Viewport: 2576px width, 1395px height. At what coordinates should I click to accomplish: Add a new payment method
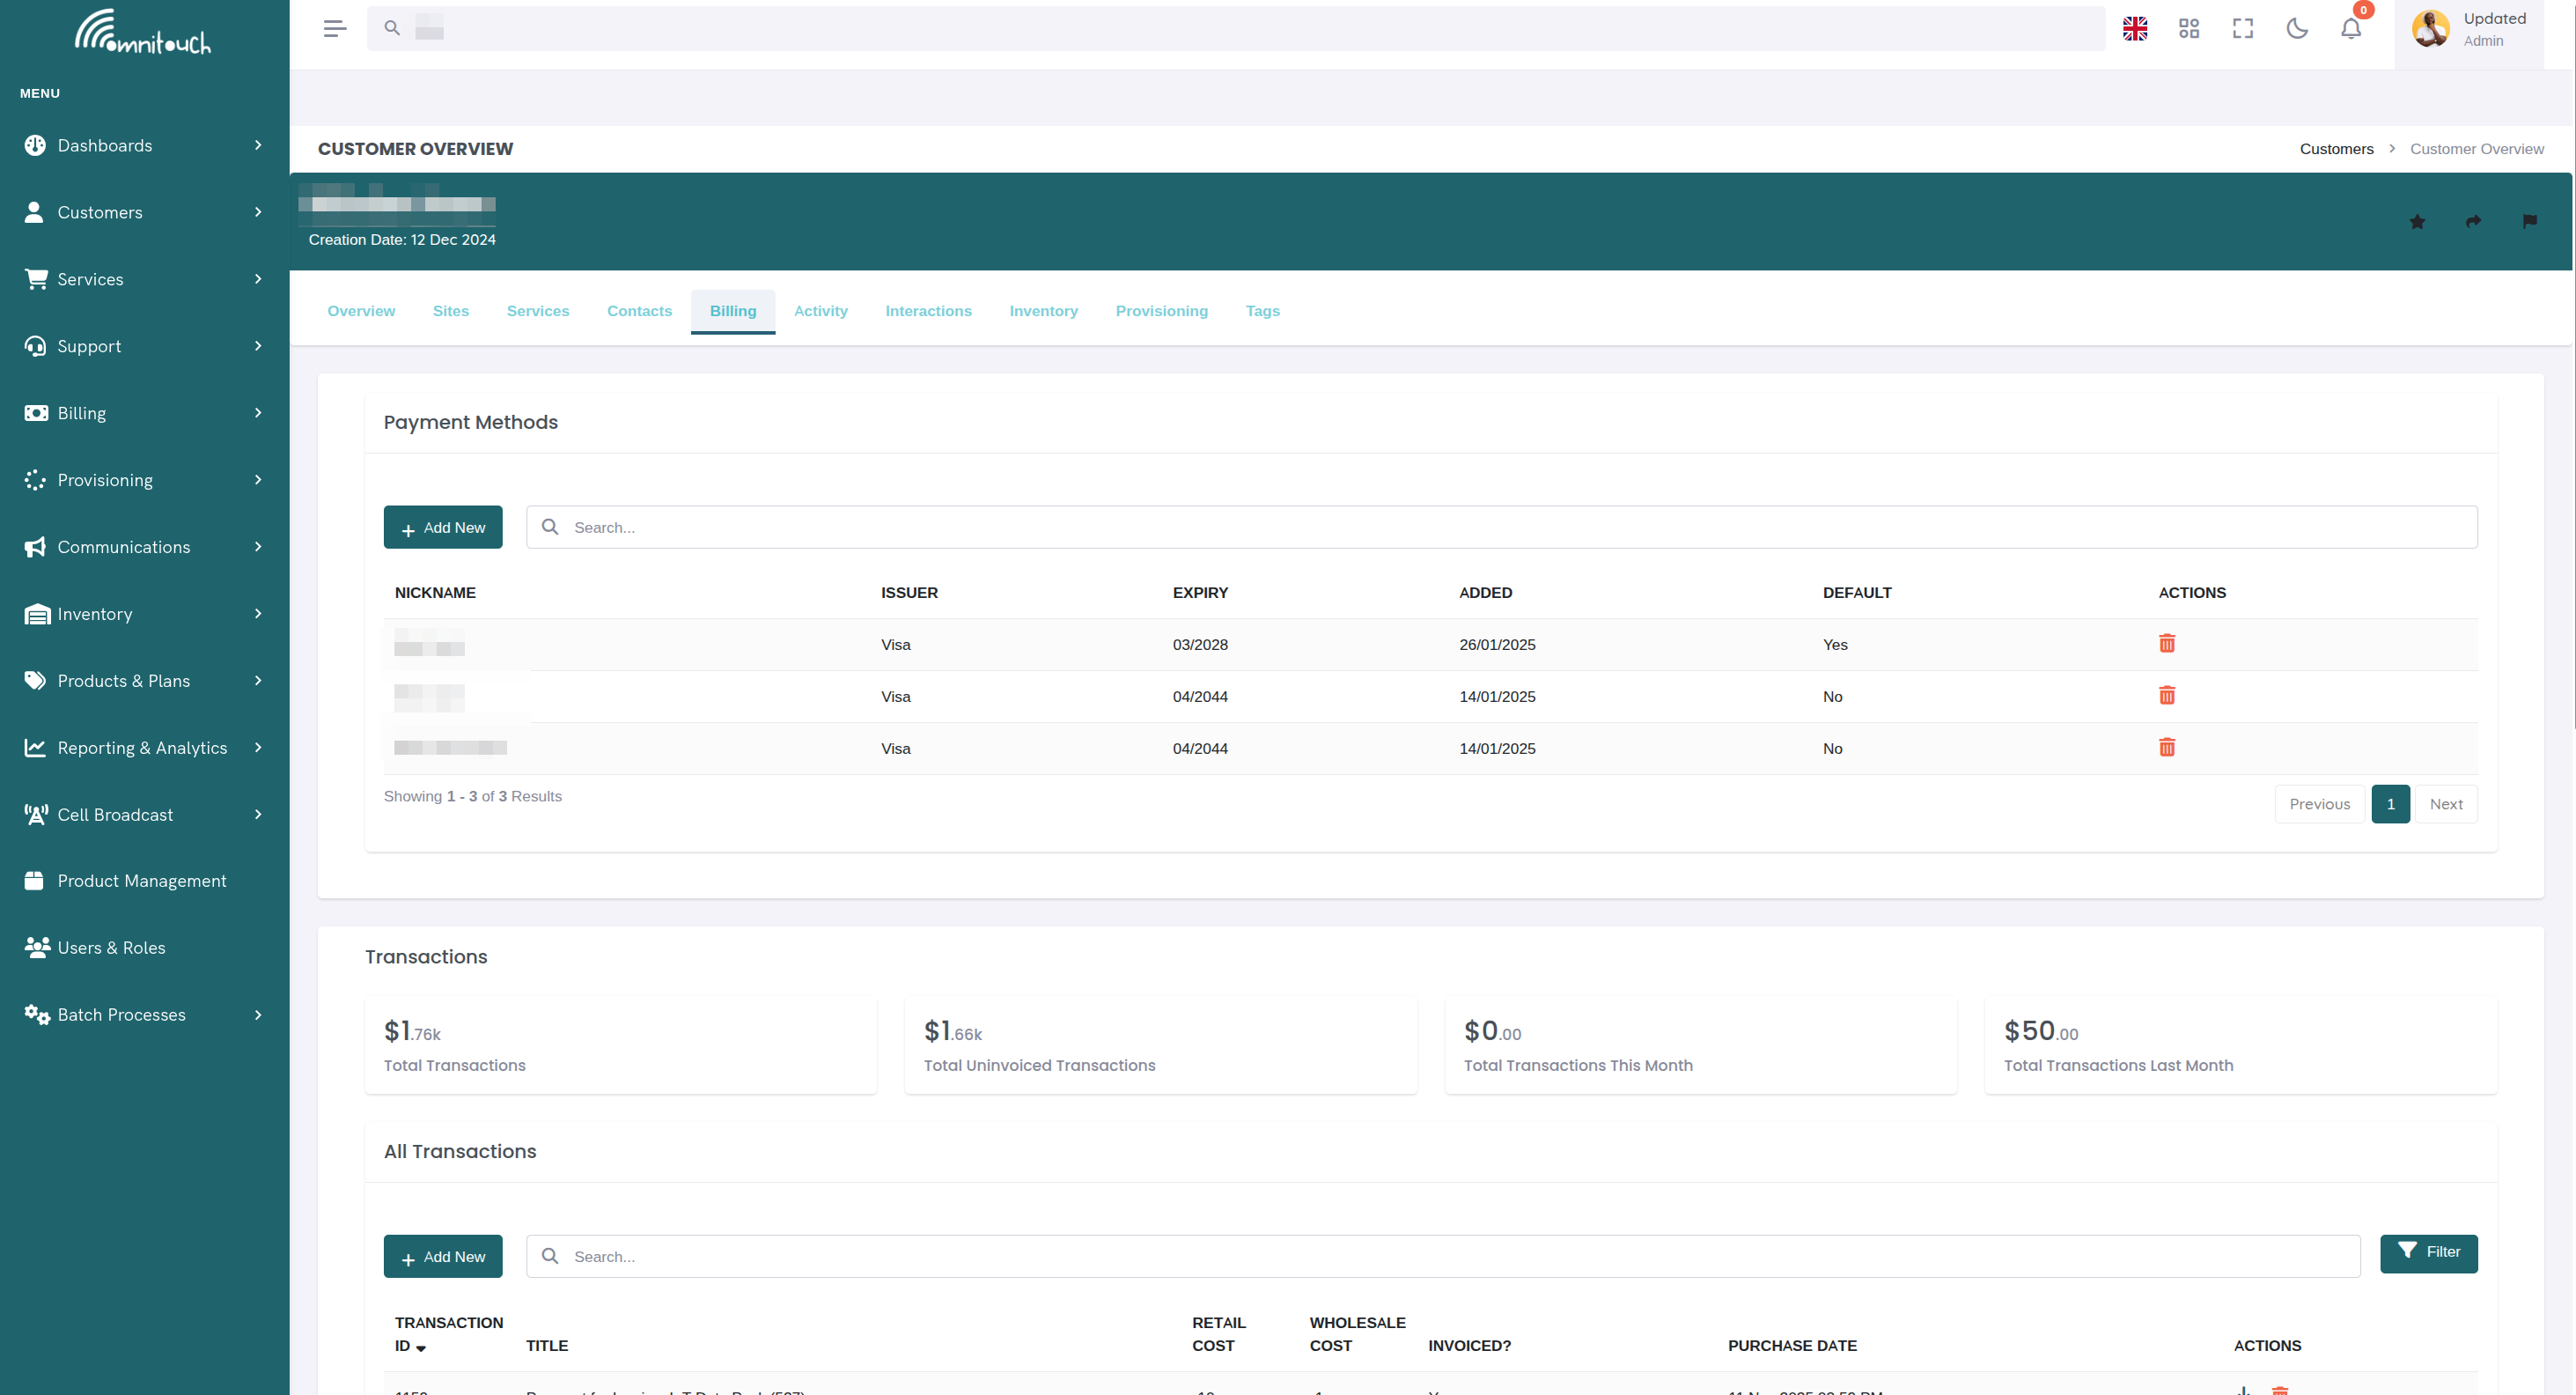443,527
